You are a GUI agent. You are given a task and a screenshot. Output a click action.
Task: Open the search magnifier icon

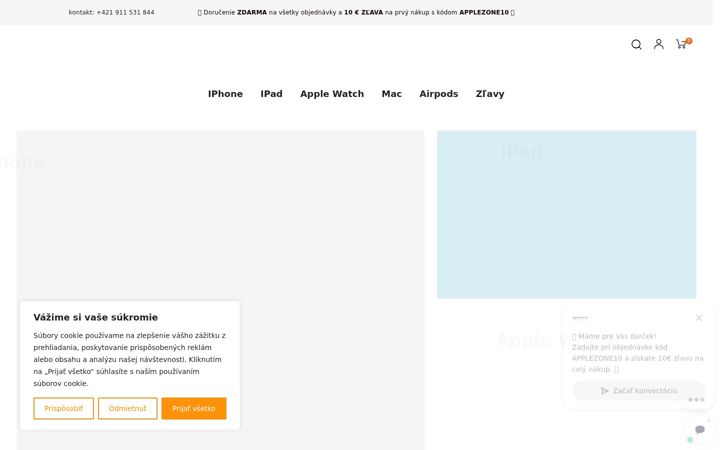point(636,44)
